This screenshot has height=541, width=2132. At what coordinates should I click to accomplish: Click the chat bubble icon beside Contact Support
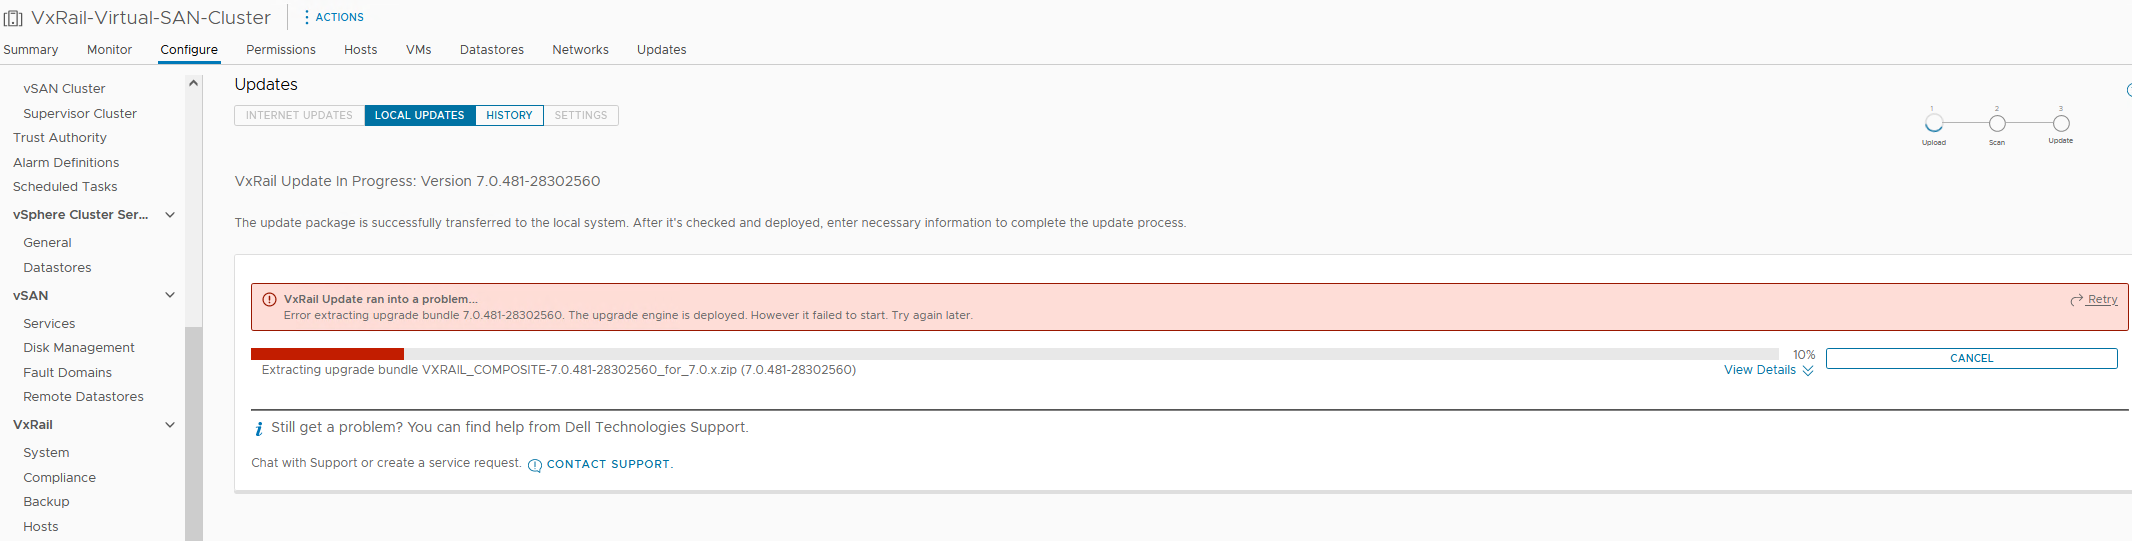click(x=535, y=465)
